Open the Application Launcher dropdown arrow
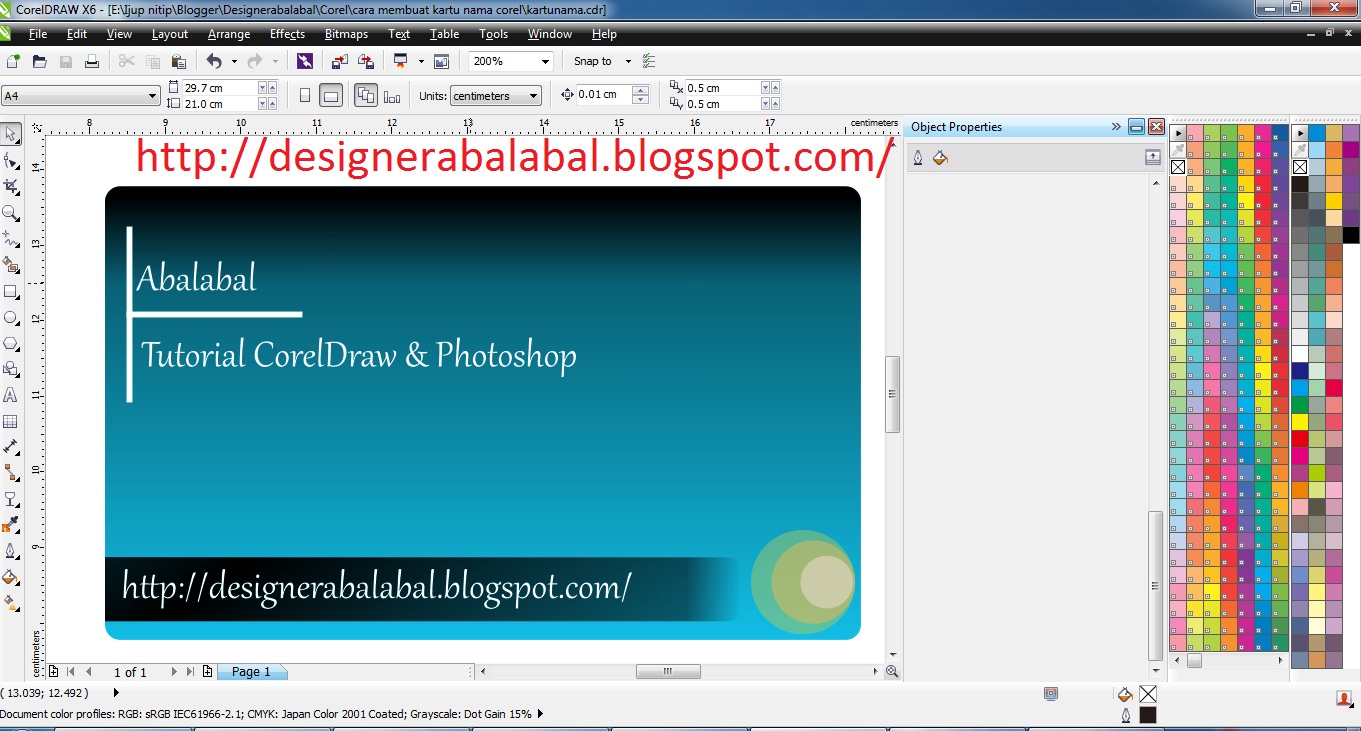1361x731 pixels. click(421, 61)
